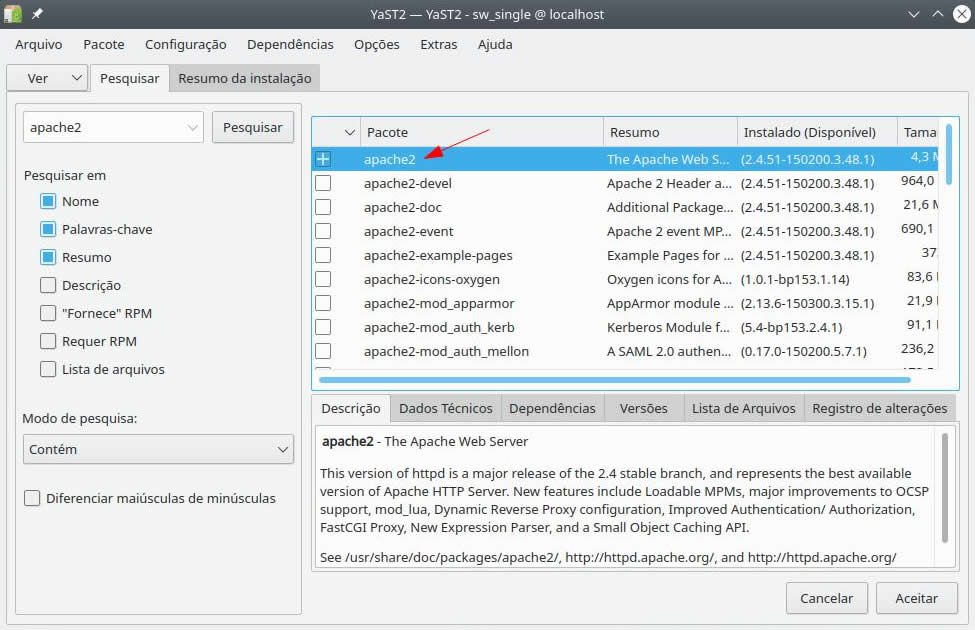This screenshot has width=975, height=630.
Task: Open the Dependências menu
Action: point(290,44)
